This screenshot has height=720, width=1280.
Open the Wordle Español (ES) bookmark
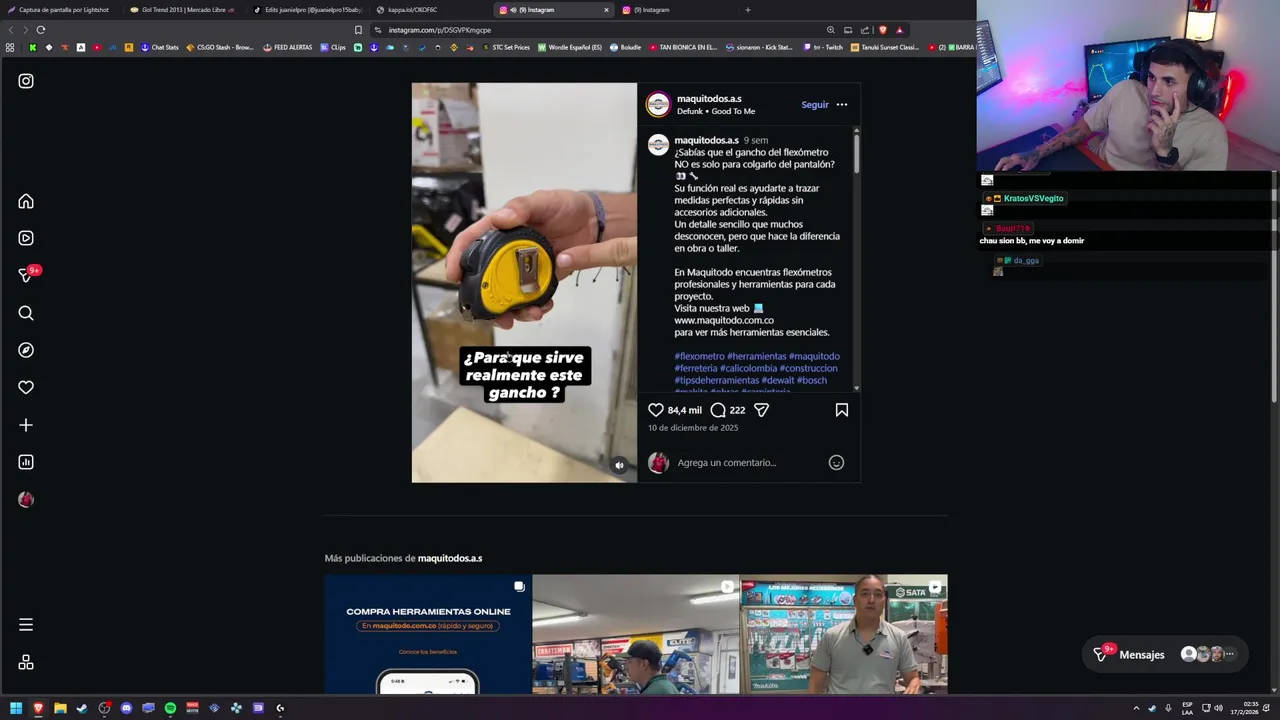(x=570, y=47)
